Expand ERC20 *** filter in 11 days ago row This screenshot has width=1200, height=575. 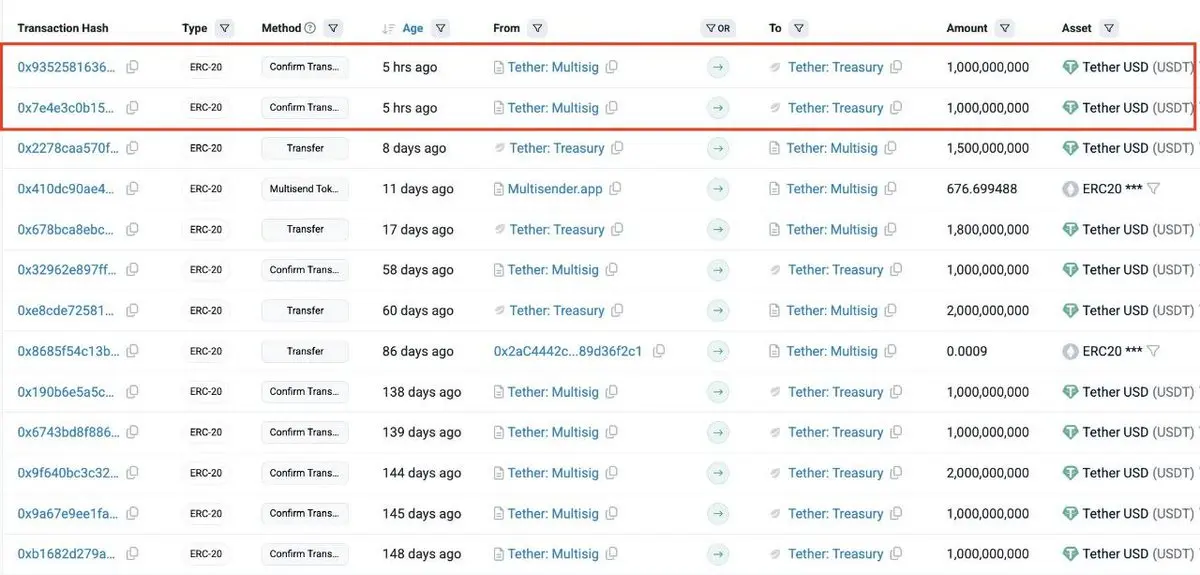(x=1153, y=189)
